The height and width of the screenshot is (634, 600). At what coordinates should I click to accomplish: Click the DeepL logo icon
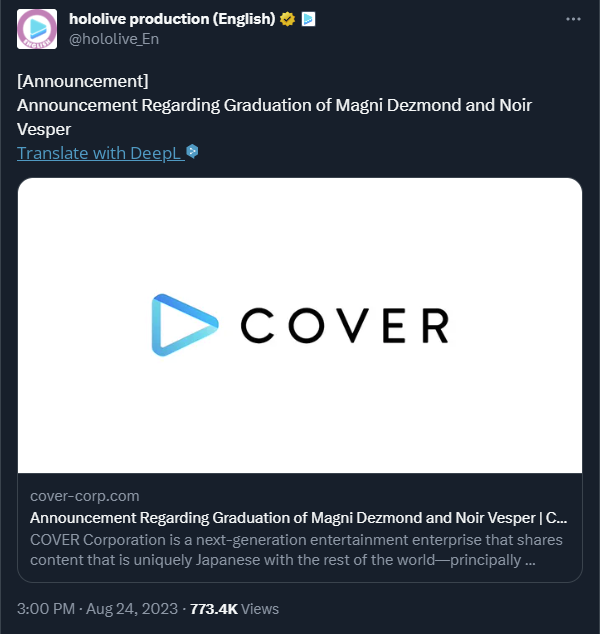click(192, 152)
